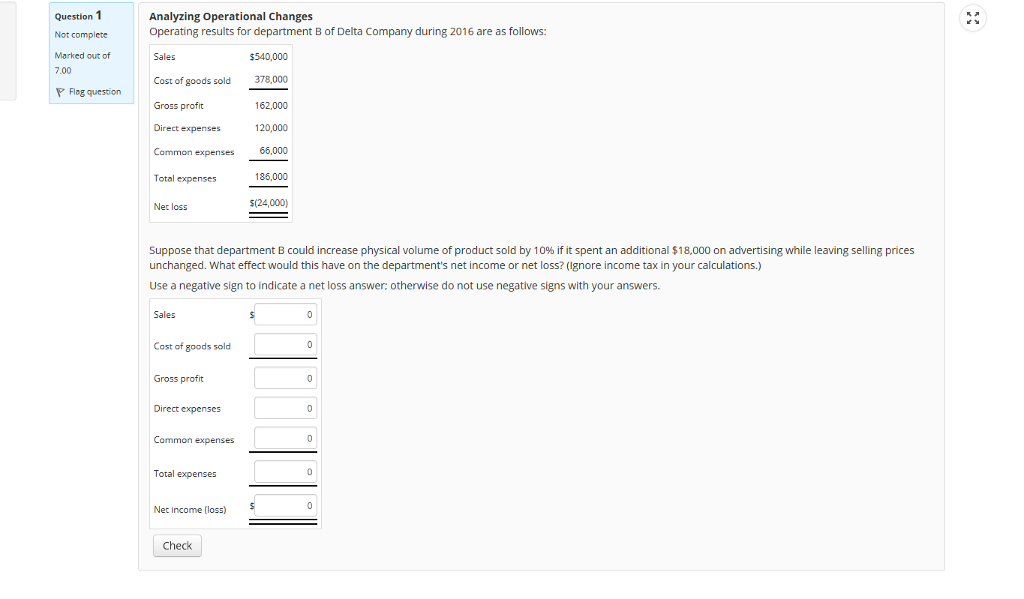This screenshot has width=1024, height=599.
Task: Click the Net income (loss) answer field
Action: click(x=285, y=505)
